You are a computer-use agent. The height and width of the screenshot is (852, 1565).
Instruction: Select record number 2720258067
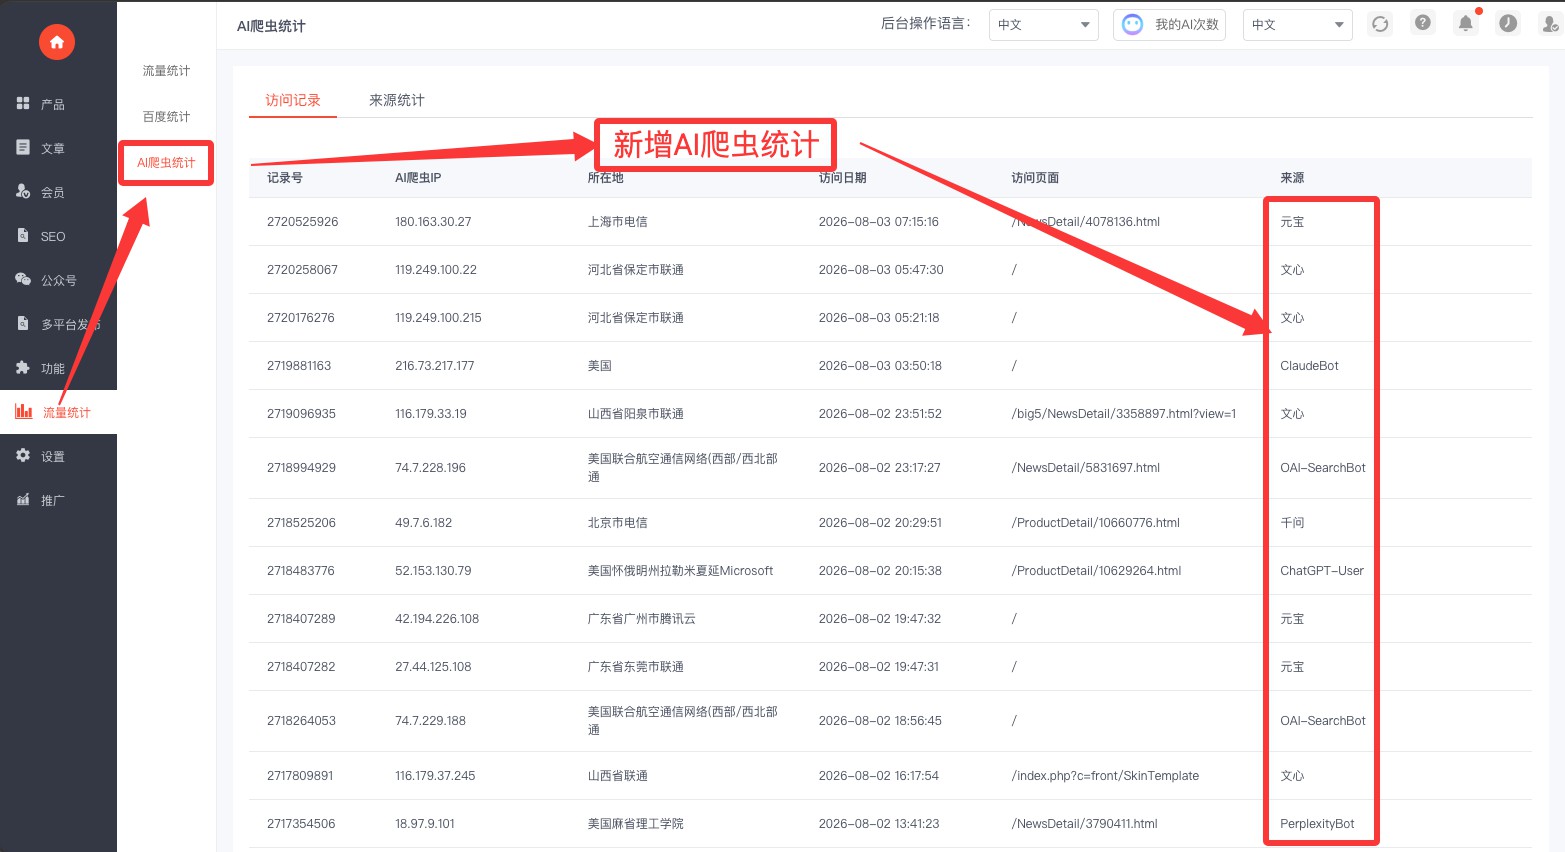pyautogui.click(x=303, y=270)
